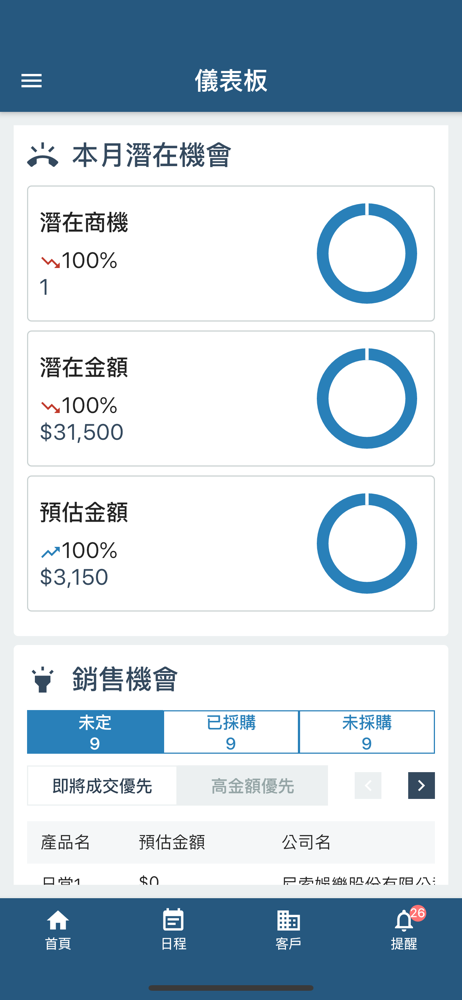Tap the 公司名 column header
462x1000 pixels.
(306, 842)
